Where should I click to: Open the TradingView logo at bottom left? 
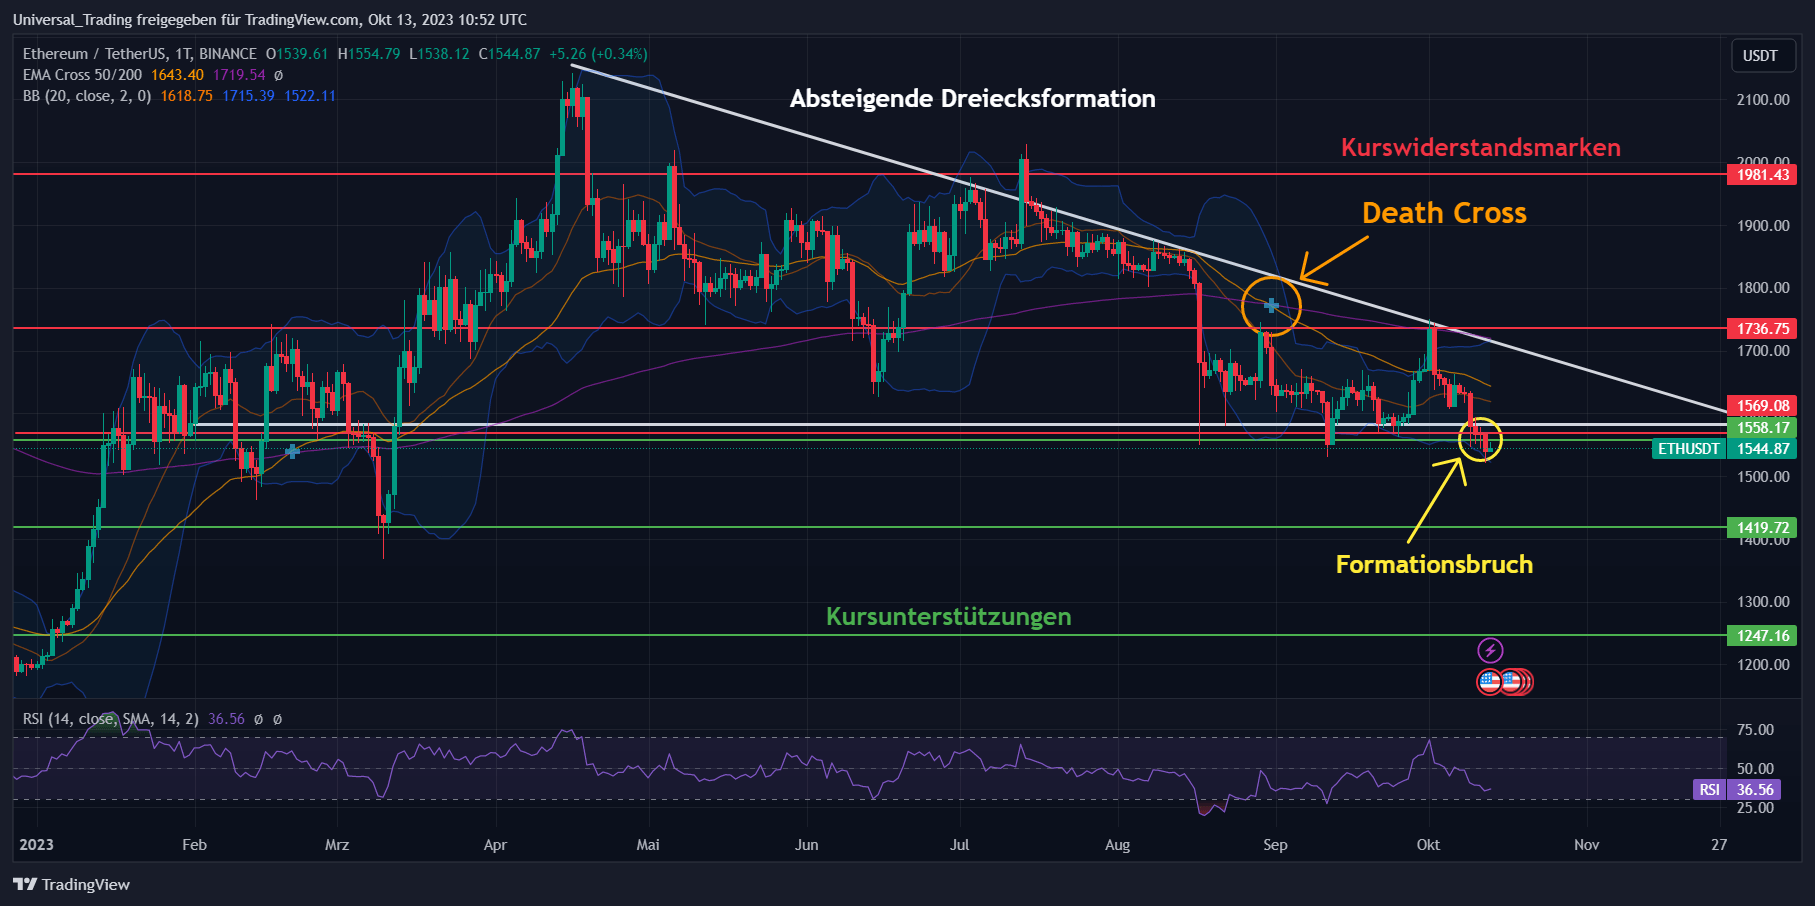[72, 884]
